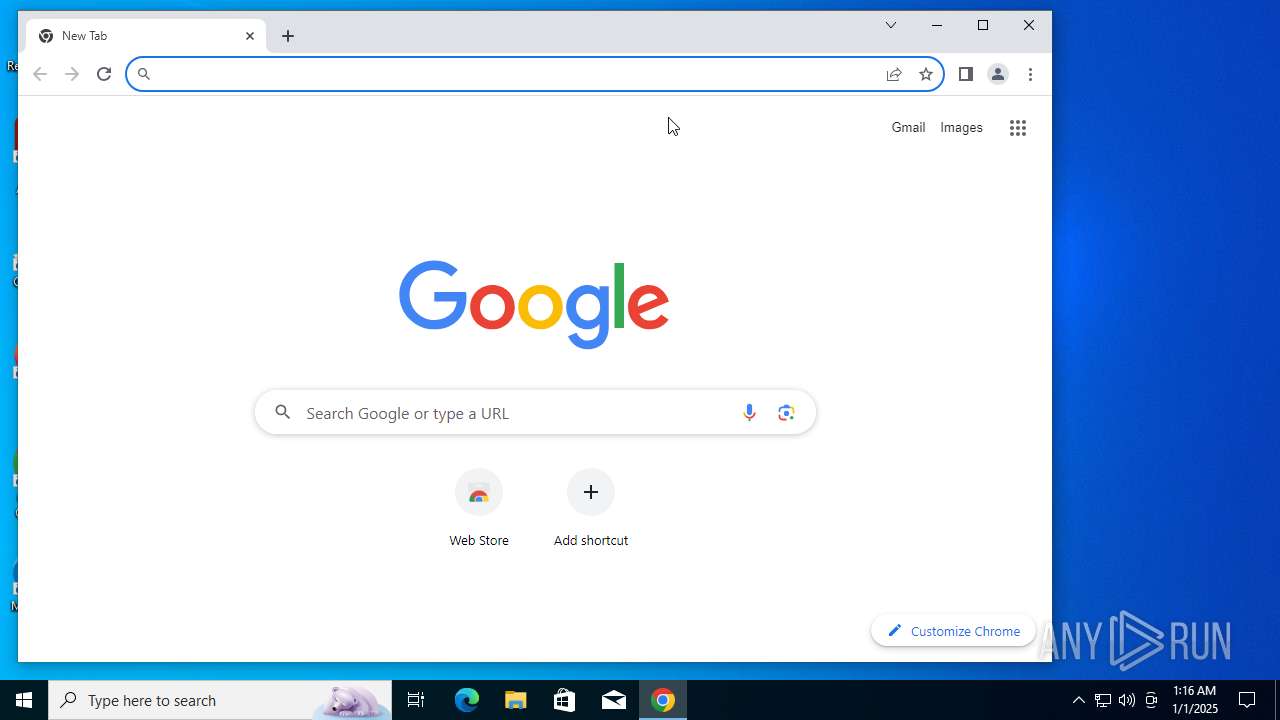
Task: Open Windows Start menu
Action: 24,700
